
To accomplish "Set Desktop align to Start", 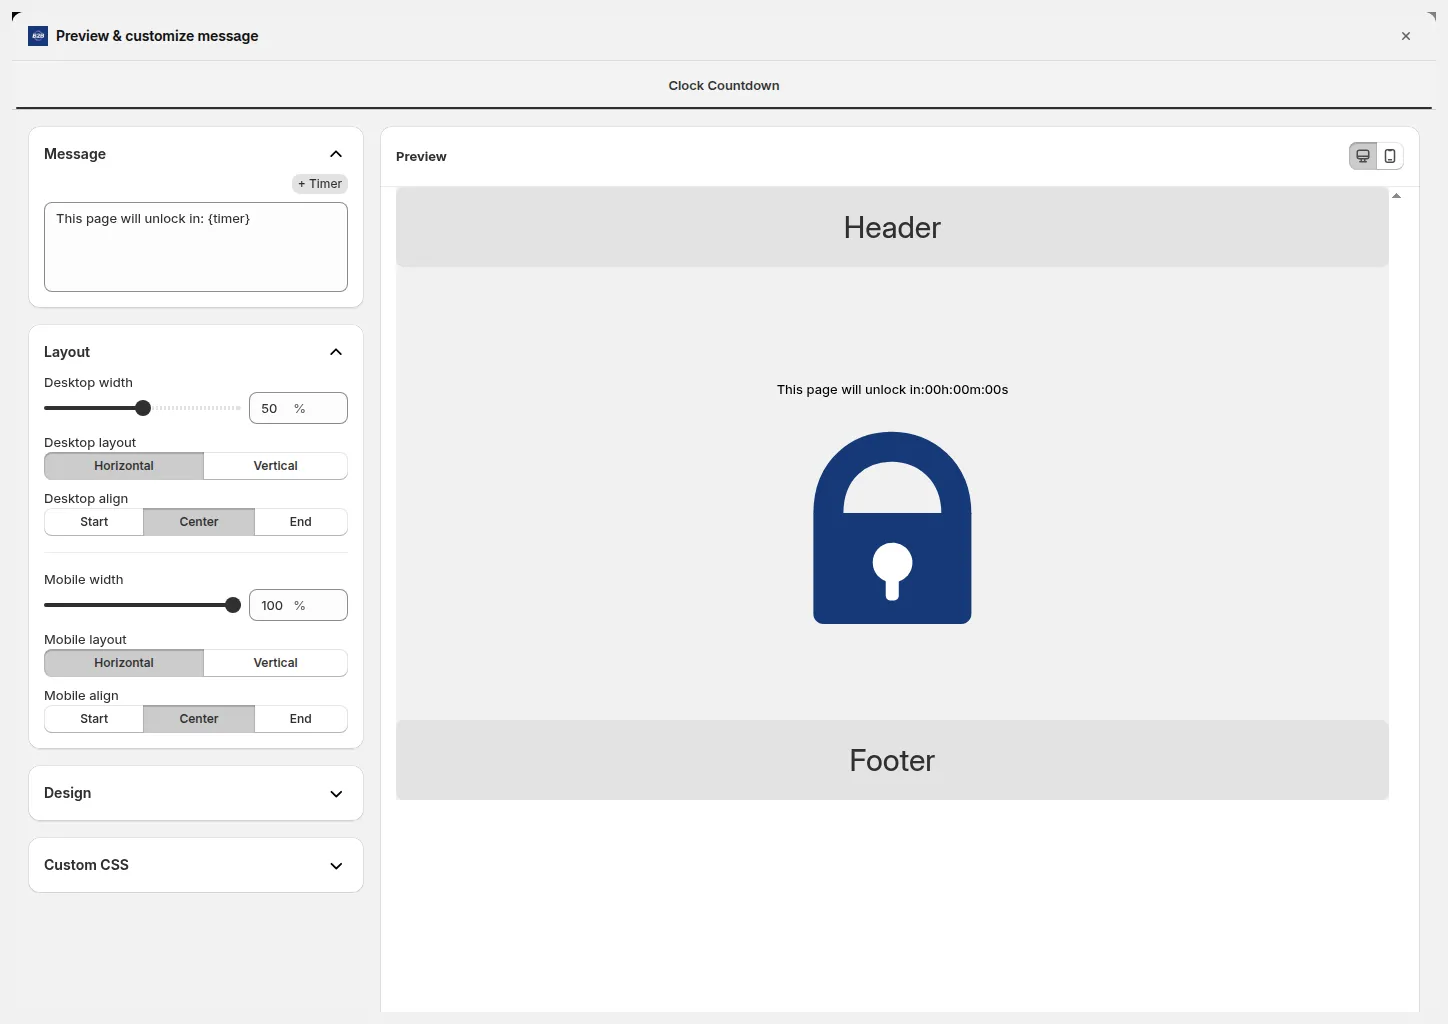I will (94, 522).
